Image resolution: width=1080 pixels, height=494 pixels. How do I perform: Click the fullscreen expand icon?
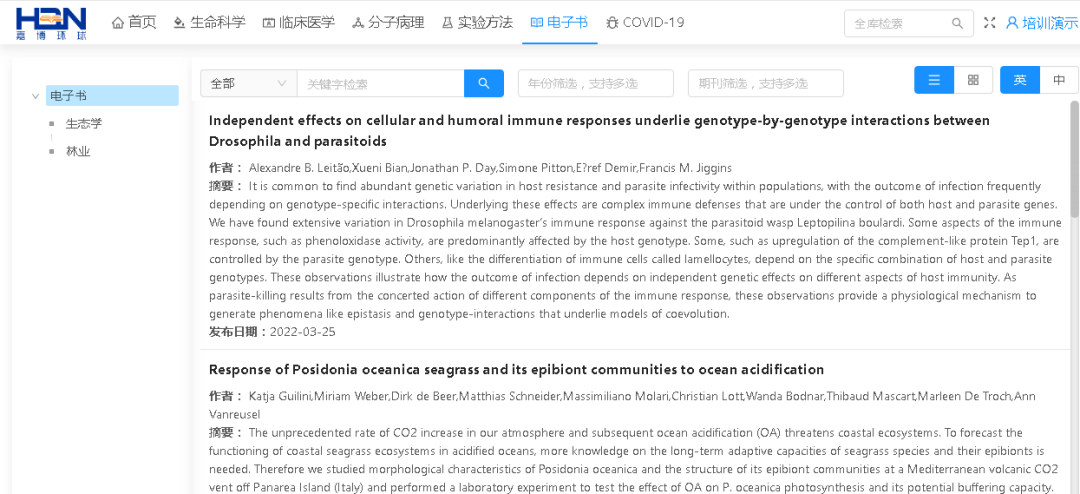click(x=990, y=23)
